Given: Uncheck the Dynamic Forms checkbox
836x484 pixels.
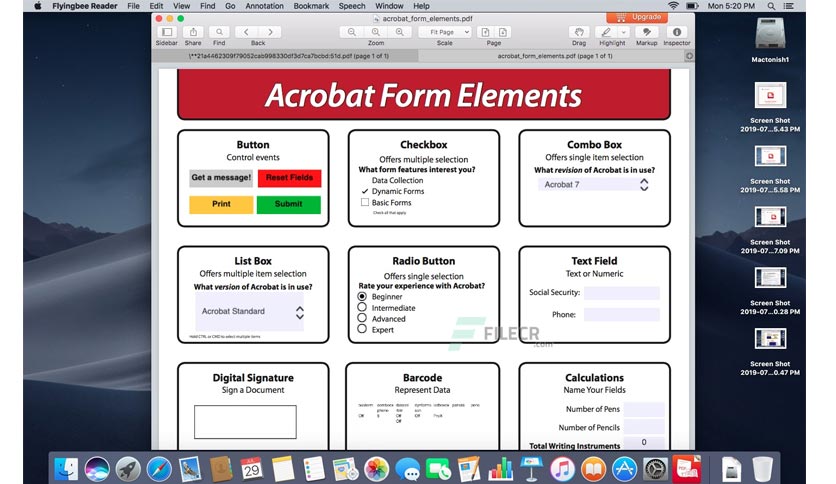Looking at the screenshot, I should [x=365, y=191].
